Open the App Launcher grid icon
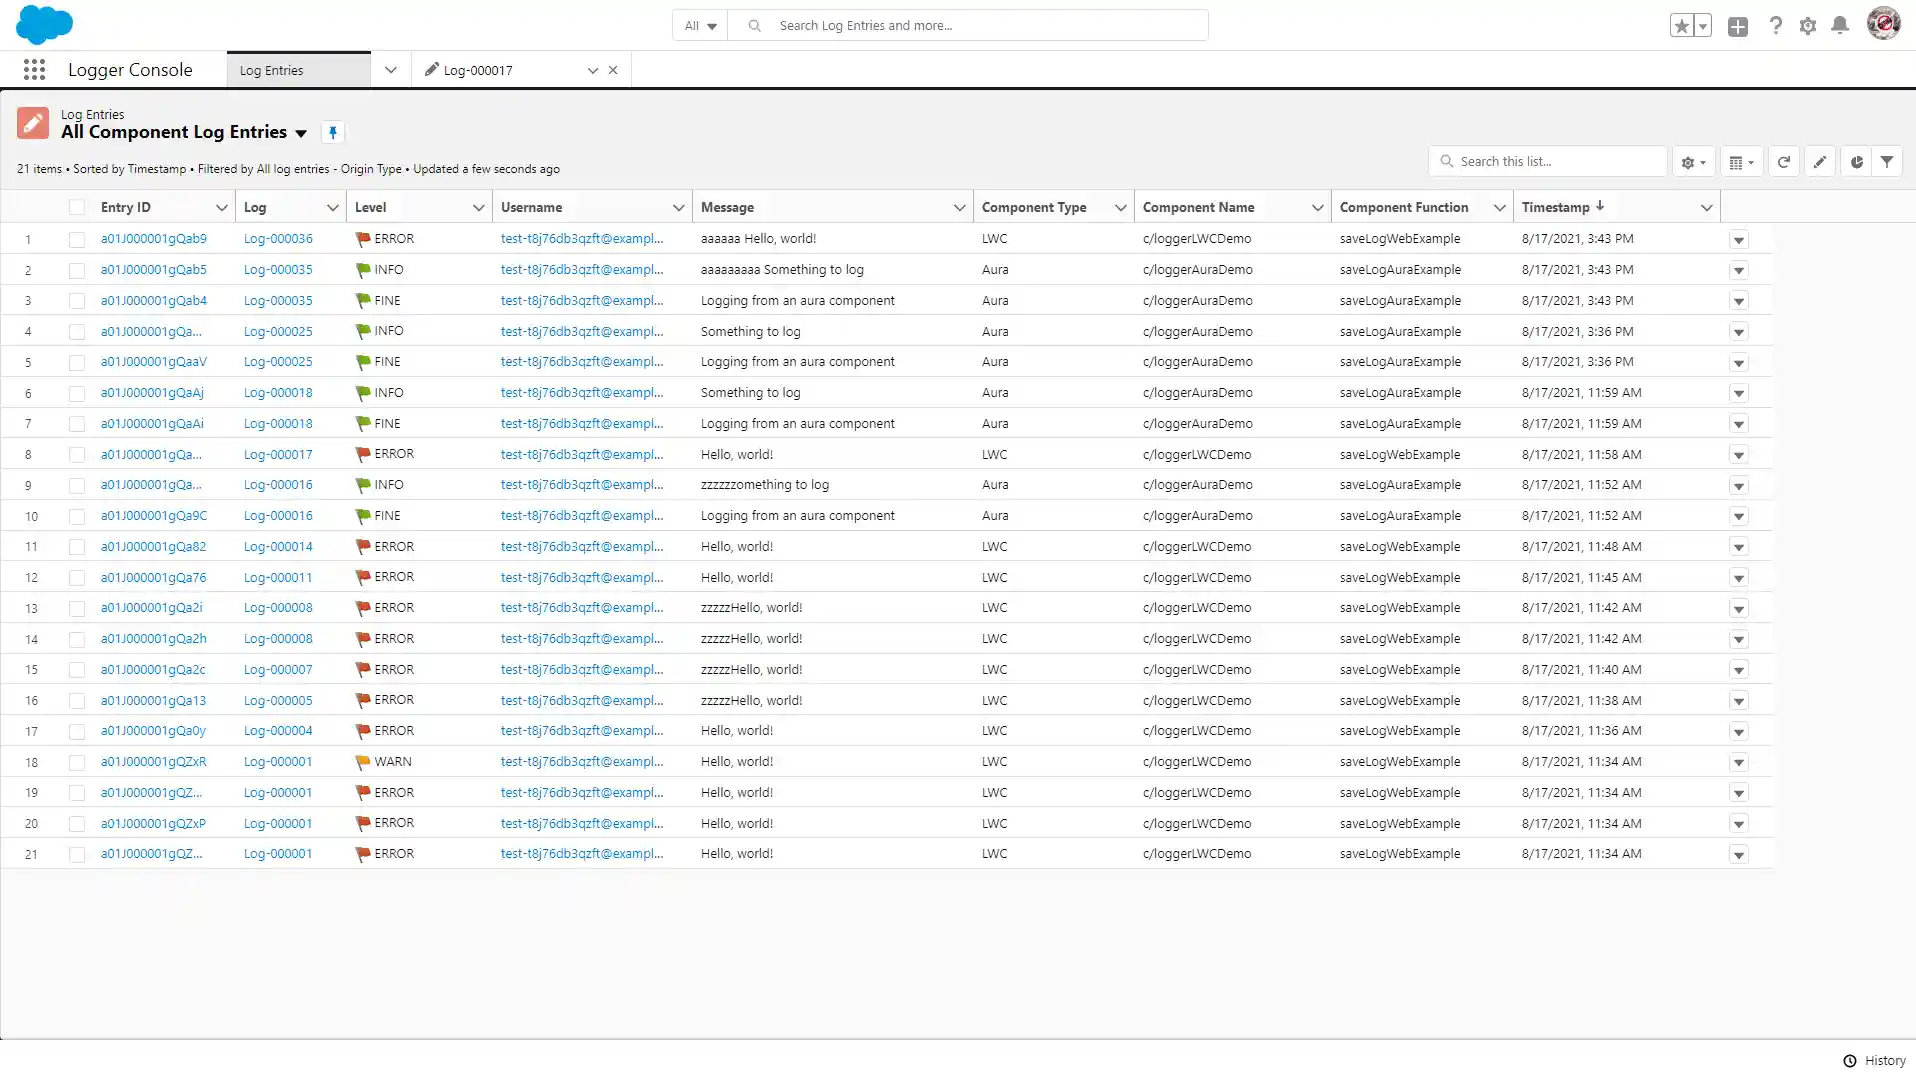This screenshot has height=1079, width=1916. tap(34, 69)
